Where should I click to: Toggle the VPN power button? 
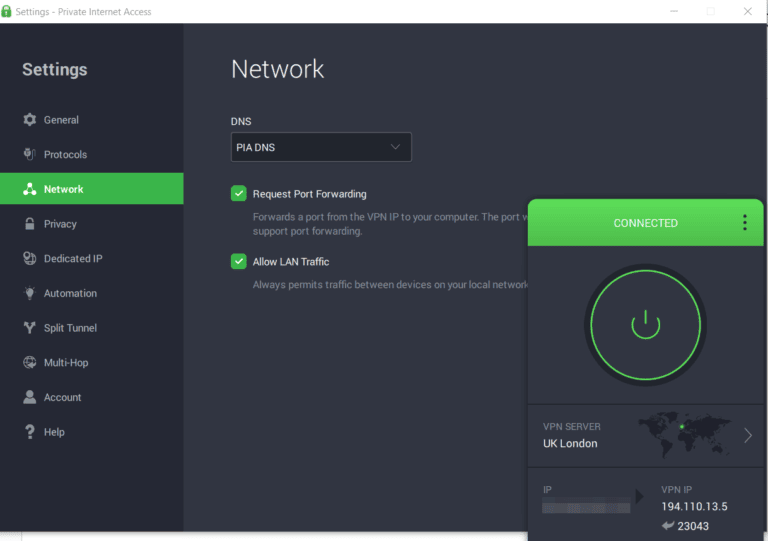[646, 325]
